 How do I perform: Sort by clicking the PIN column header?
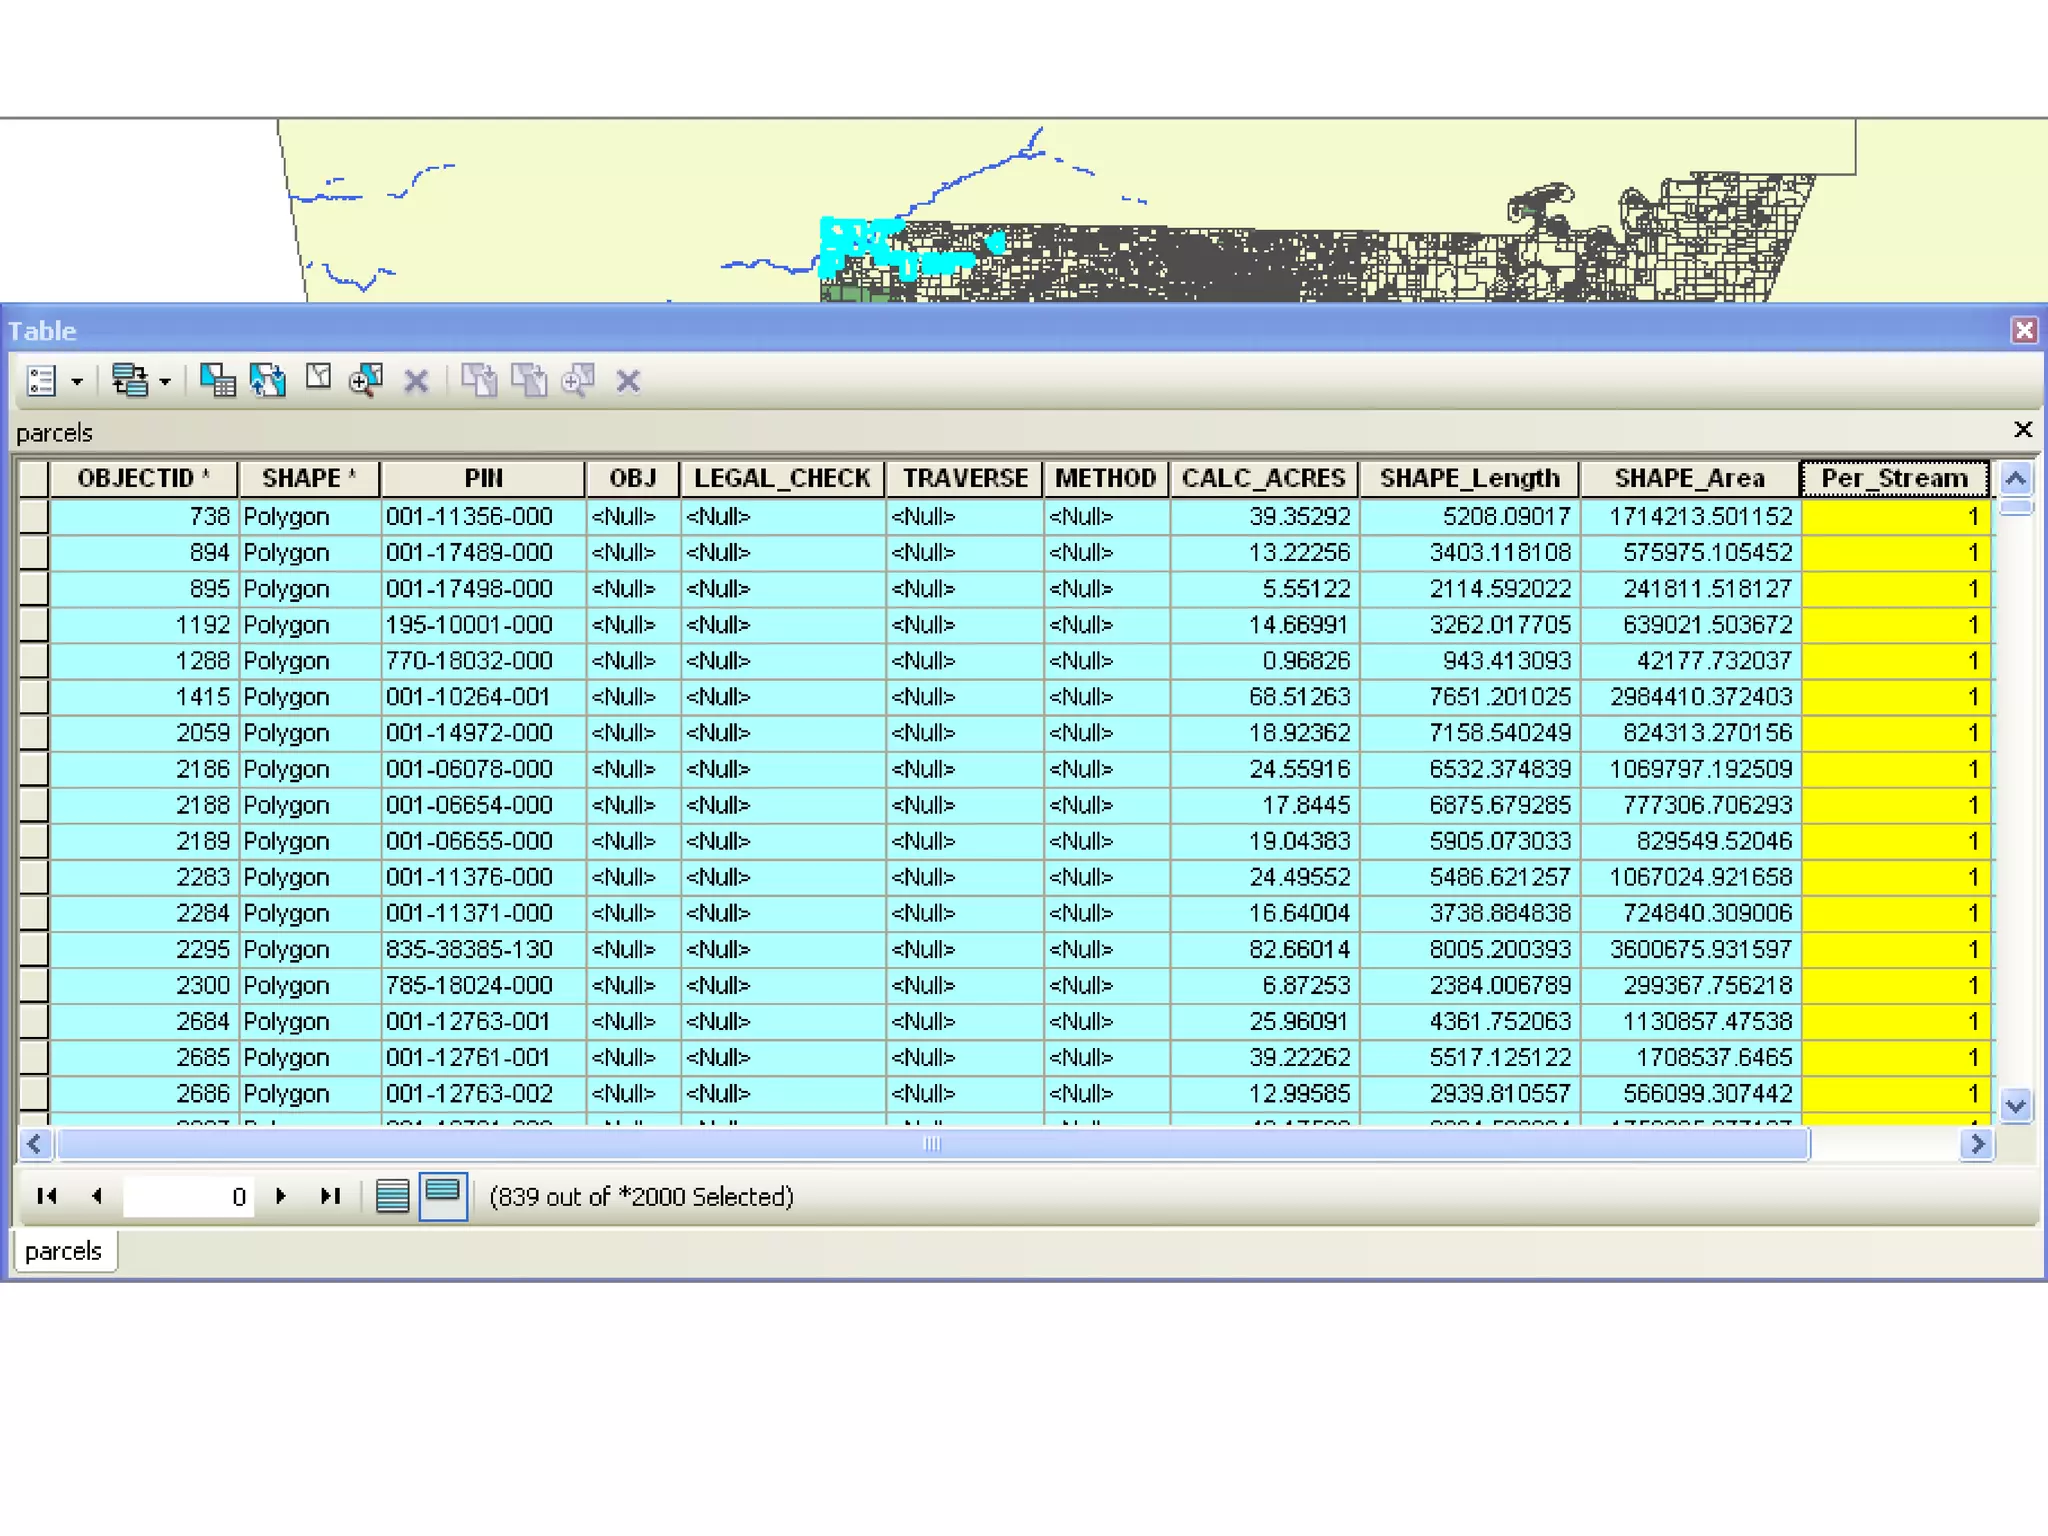tap(483, 478)
